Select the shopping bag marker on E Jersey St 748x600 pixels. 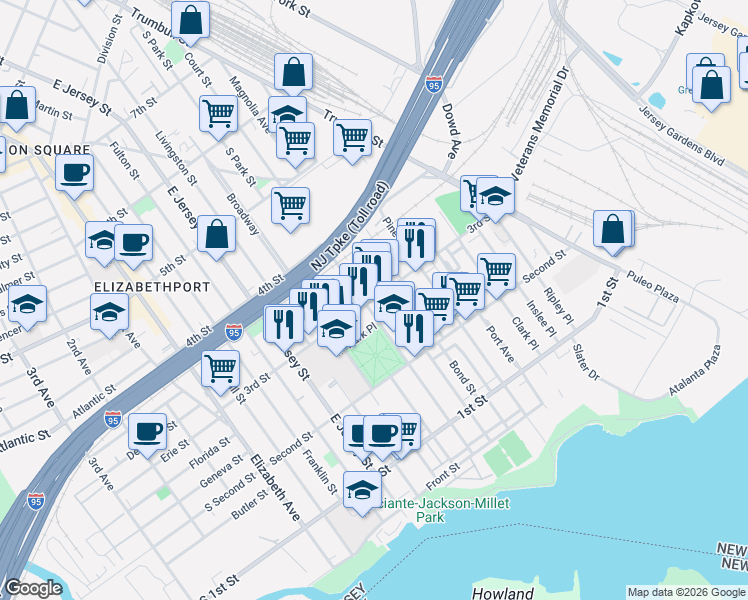217,237
